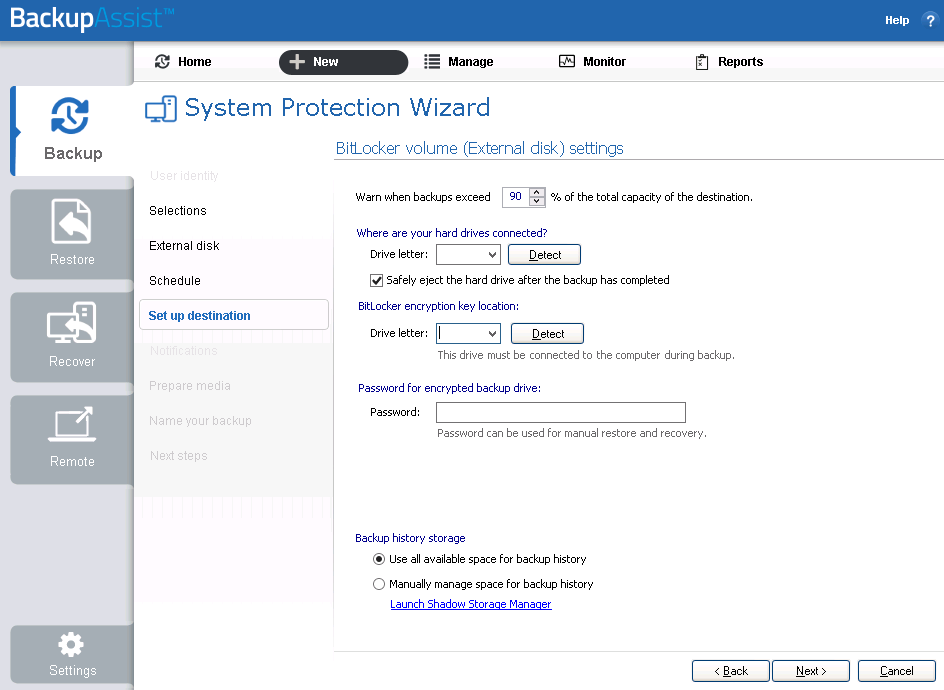This screenshot has height=690, width=944.
Task: Click Detect for hard drive connection
Action: click(x=545, y=255)
